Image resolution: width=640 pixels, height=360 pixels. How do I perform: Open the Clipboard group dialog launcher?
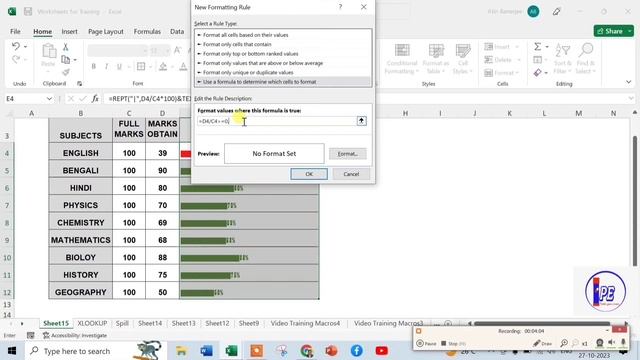click(79, 84)
